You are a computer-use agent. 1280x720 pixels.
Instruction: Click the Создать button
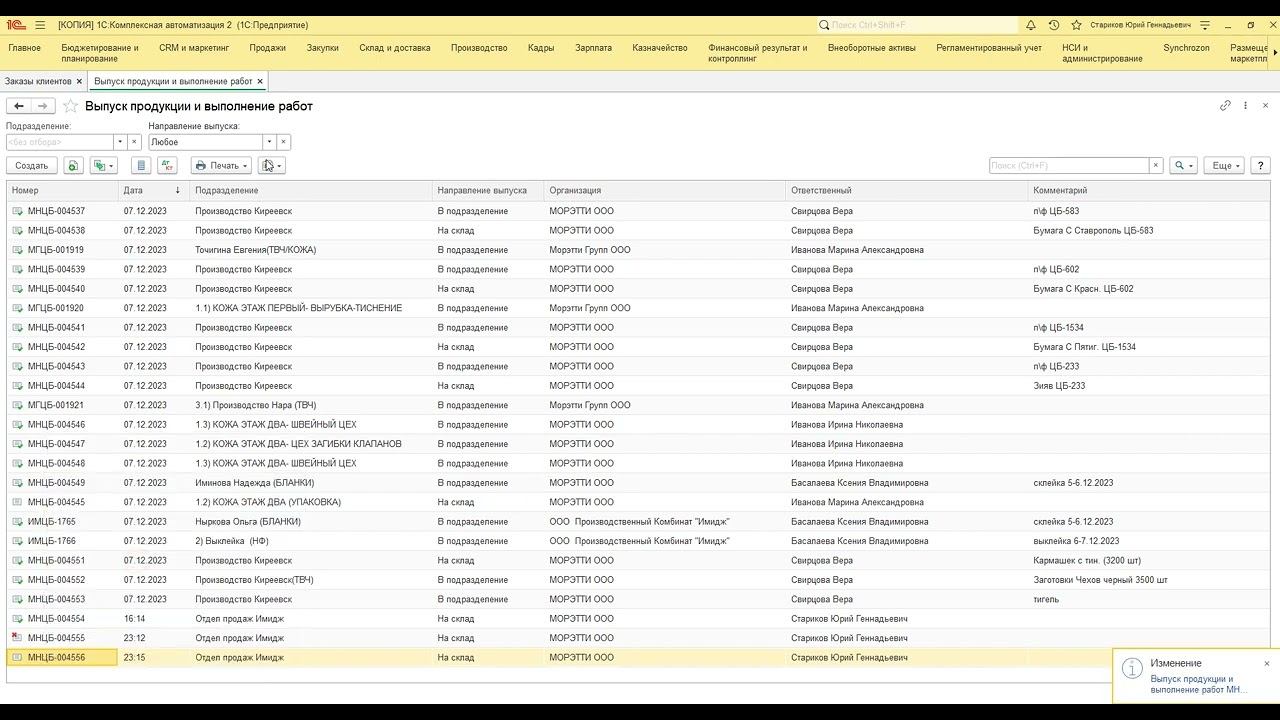[31, 166]
